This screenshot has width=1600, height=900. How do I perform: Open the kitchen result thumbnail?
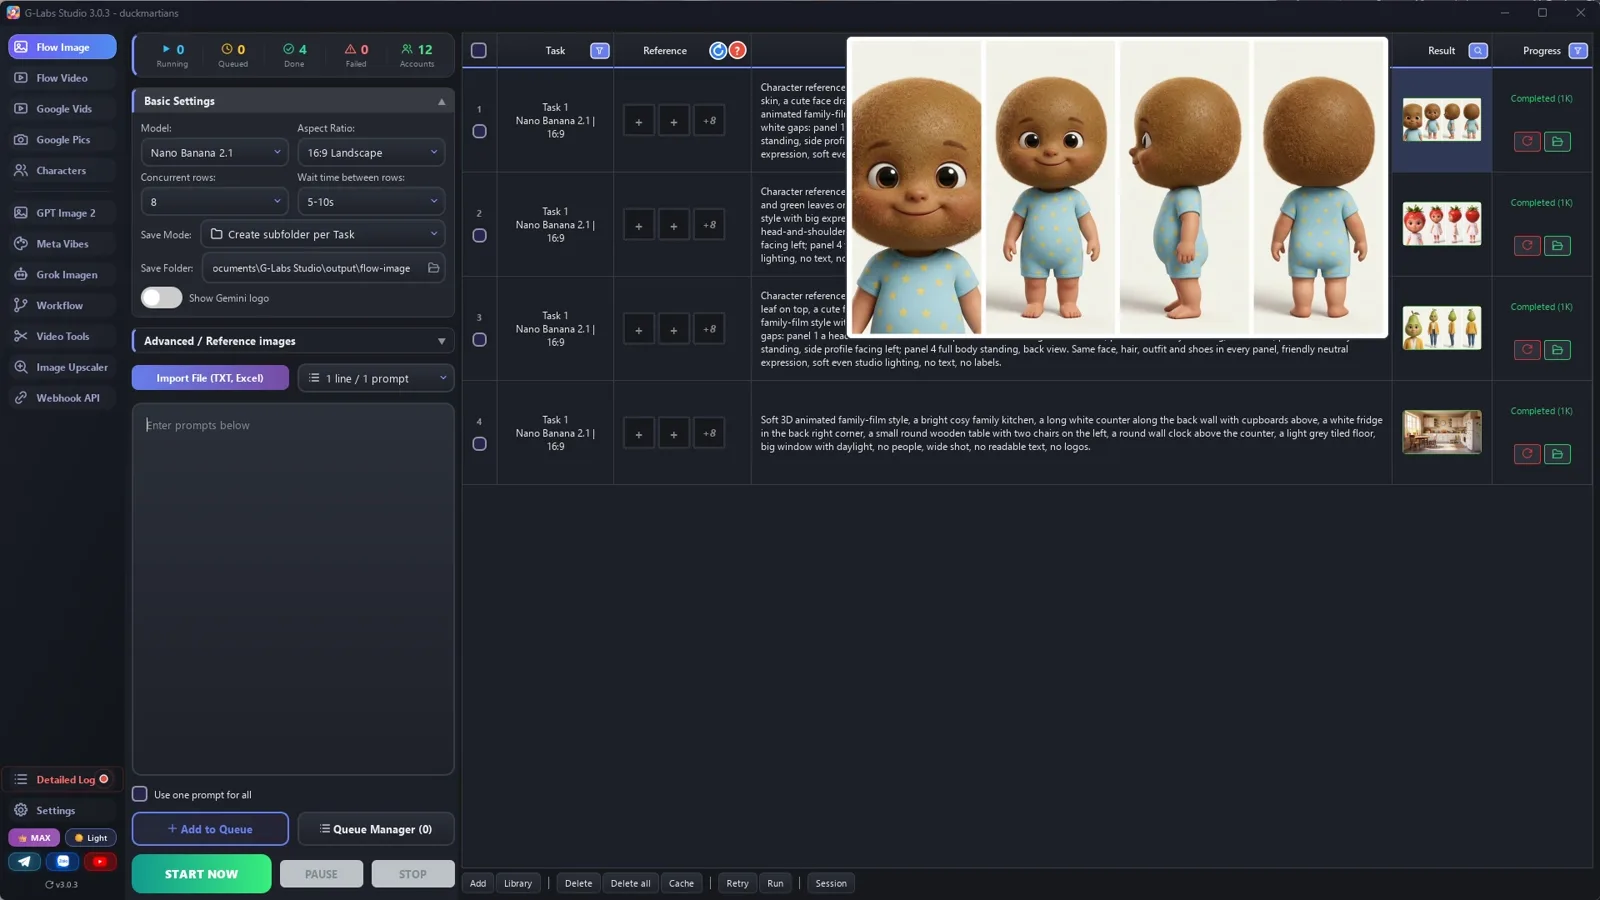pyautogui.click(x=1441, y=432)
